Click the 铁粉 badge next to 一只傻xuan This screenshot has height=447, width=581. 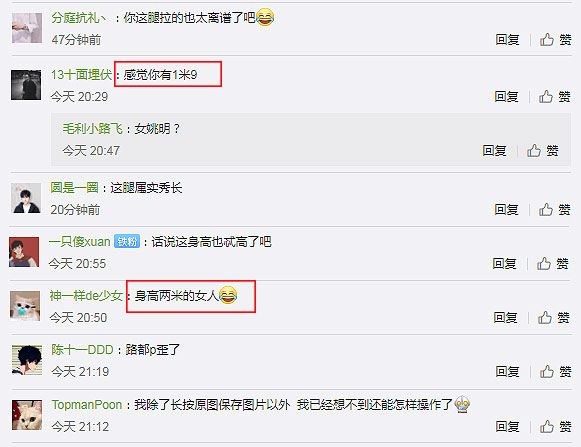click(x=127, y=242)
